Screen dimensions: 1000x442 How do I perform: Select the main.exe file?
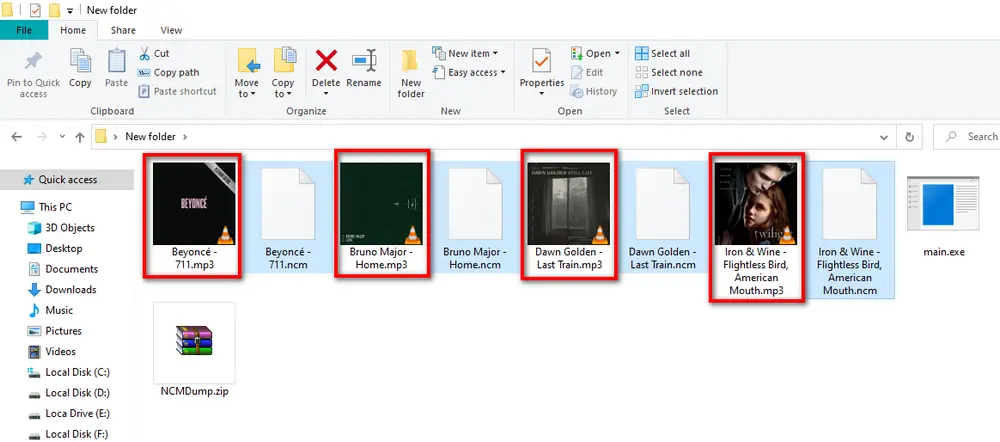coord(943,216)
